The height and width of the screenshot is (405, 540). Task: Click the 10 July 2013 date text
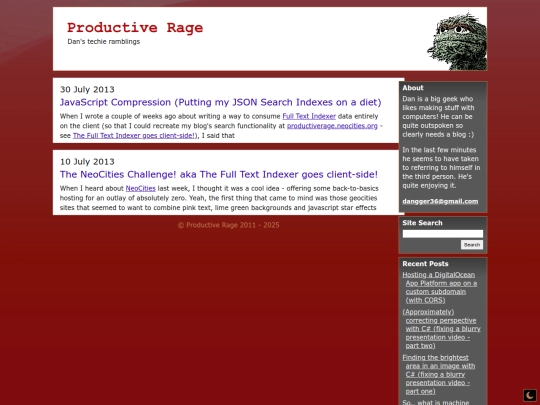pyautogui.click(x=87, y=162)
